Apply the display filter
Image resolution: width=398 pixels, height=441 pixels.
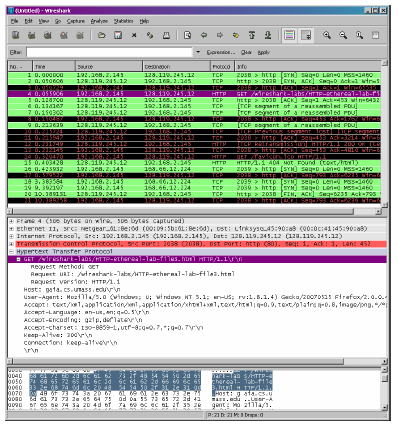tap(263, 52)
